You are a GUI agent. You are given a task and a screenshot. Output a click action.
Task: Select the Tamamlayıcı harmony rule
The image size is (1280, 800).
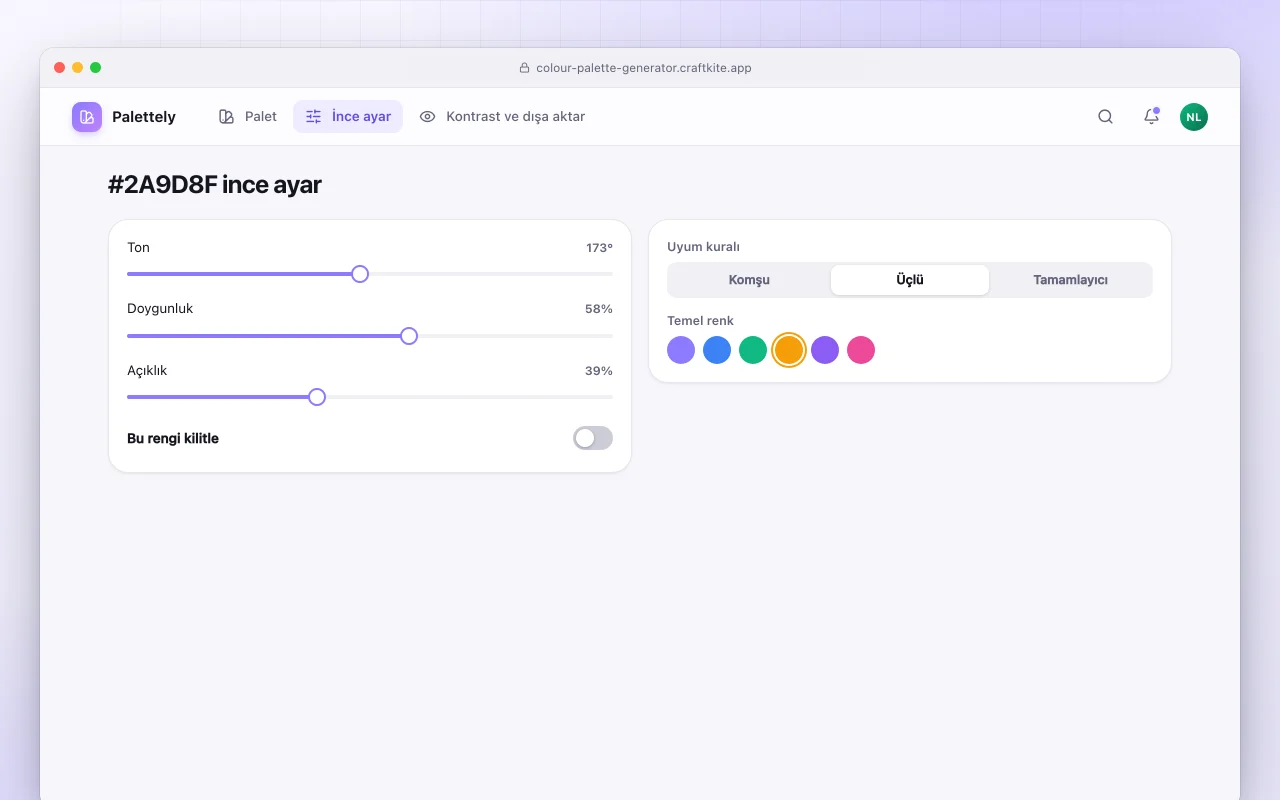pyautogui.click(x=1070, y=280)
